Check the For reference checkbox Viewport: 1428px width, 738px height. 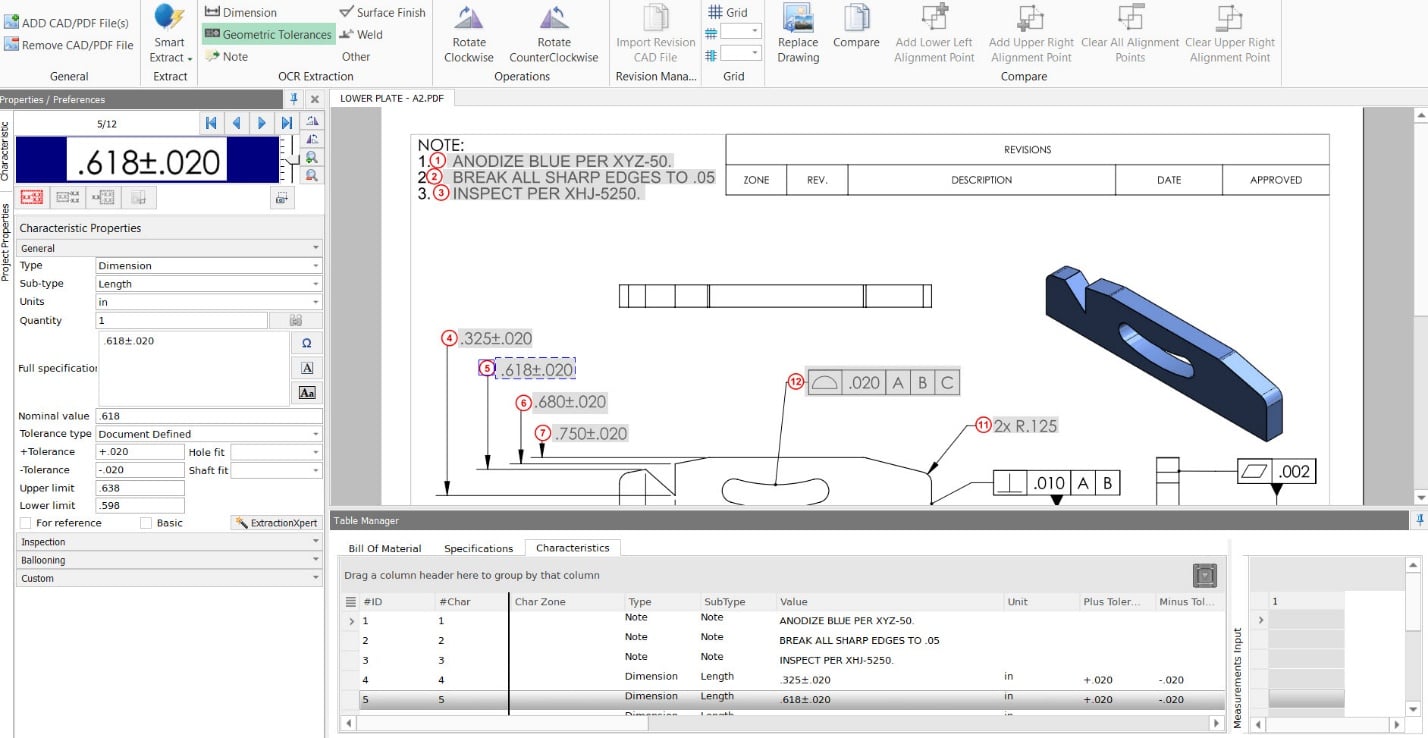[26, 523]
